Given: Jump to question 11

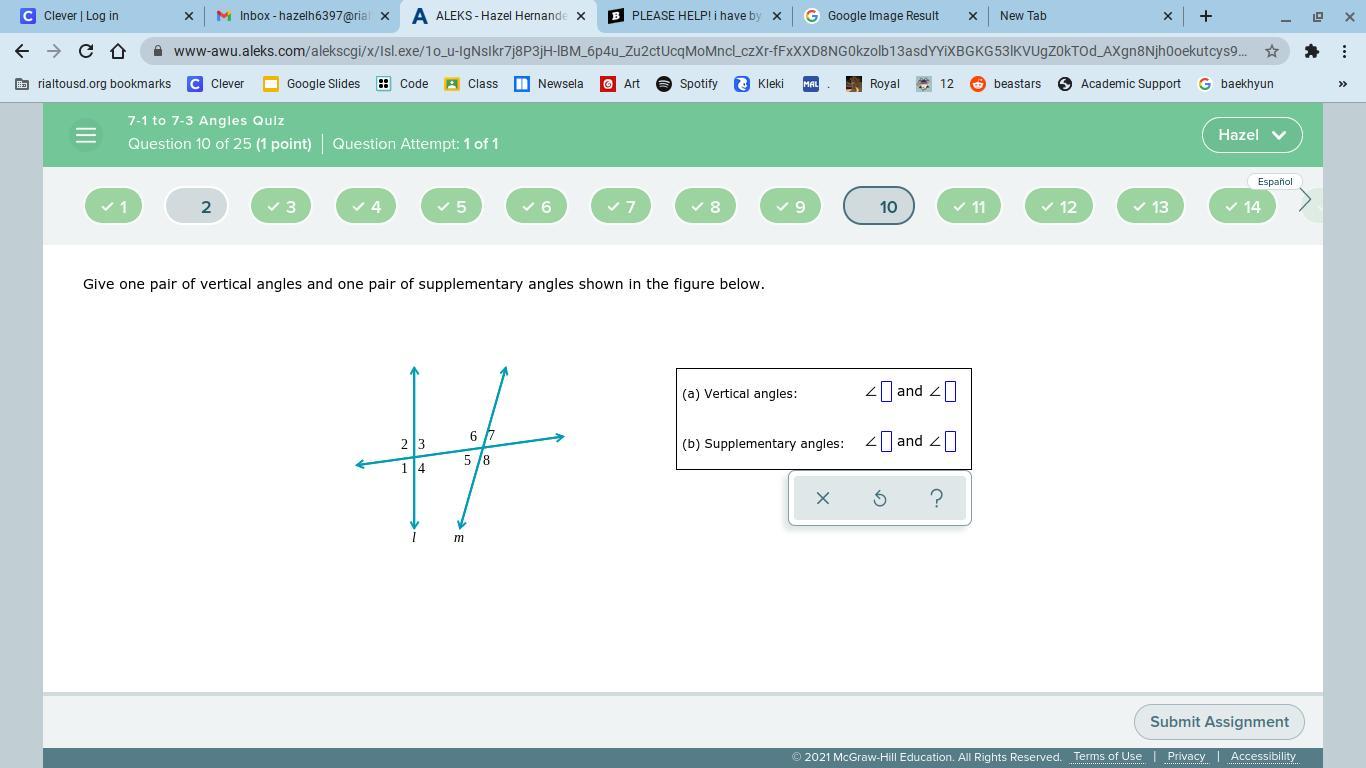Looking at the screenshot, I should click(x=969, y=207).
